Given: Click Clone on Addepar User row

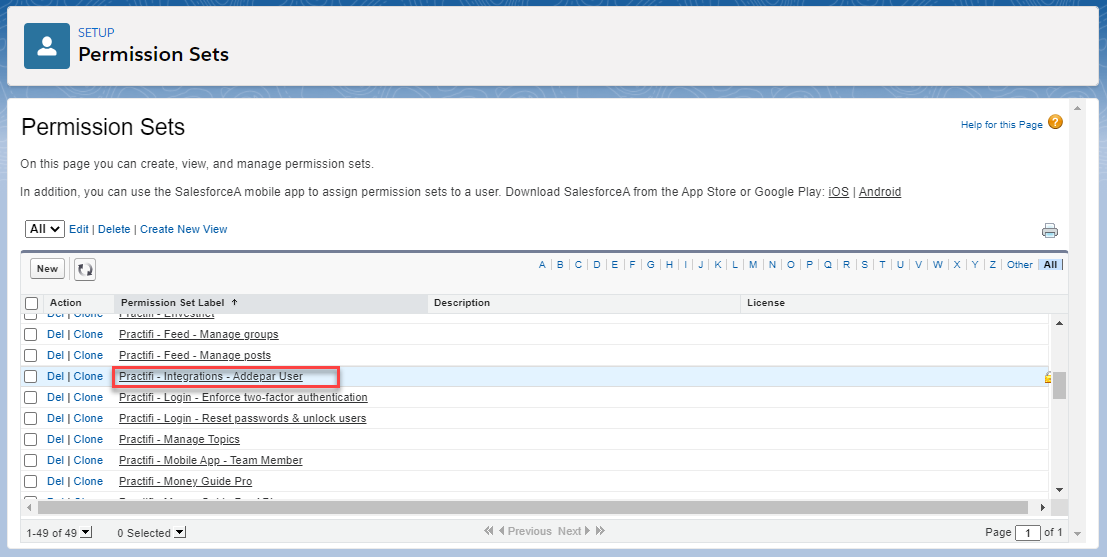Looking at the screenshot, I should point(88,377).
